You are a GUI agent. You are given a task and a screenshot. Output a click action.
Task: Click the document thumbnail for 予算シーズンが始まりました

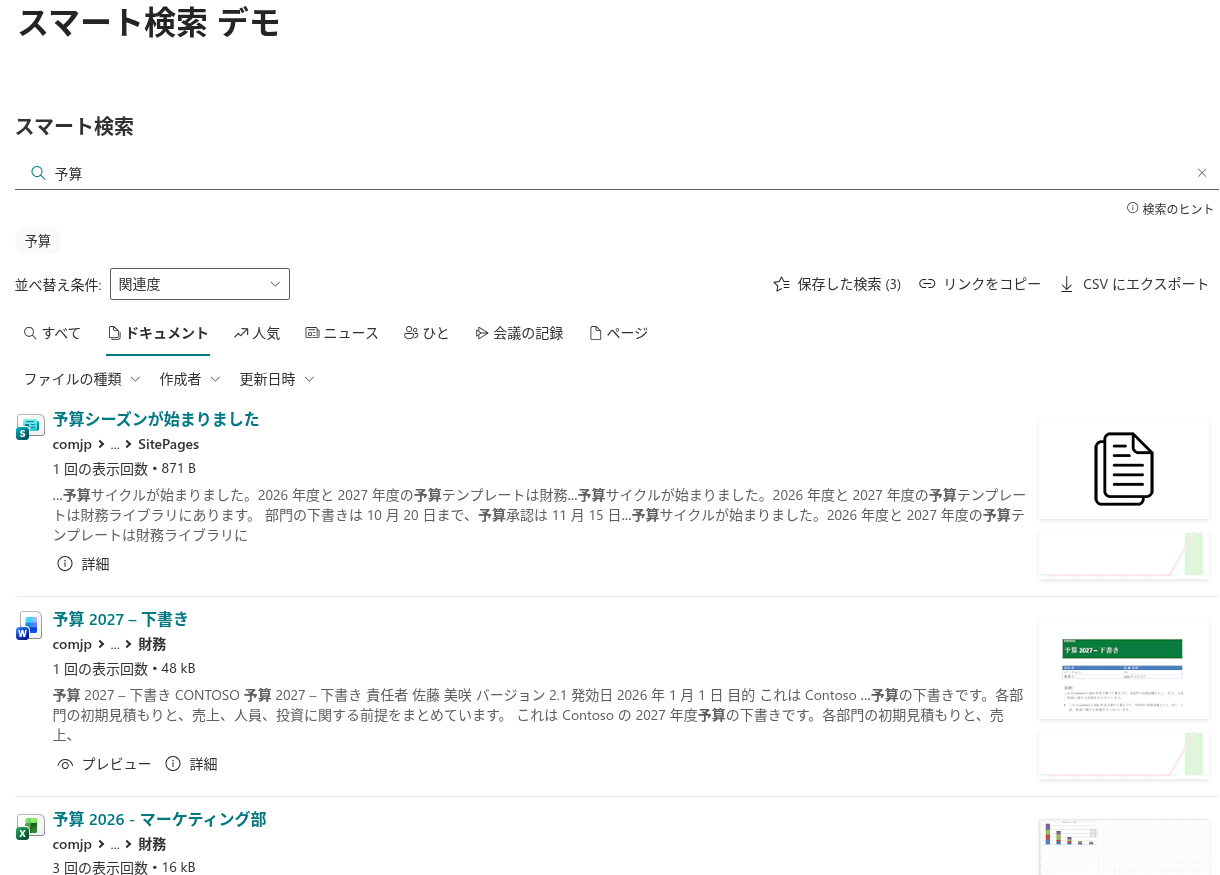(x=1124, y=469)
